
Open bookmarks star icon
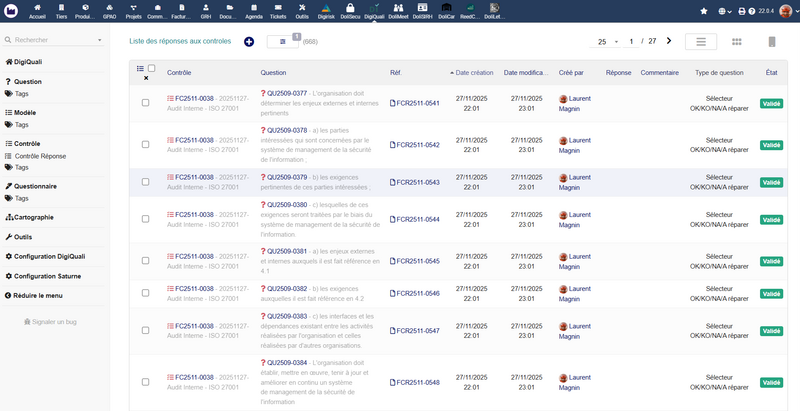[x=704, y=11]
